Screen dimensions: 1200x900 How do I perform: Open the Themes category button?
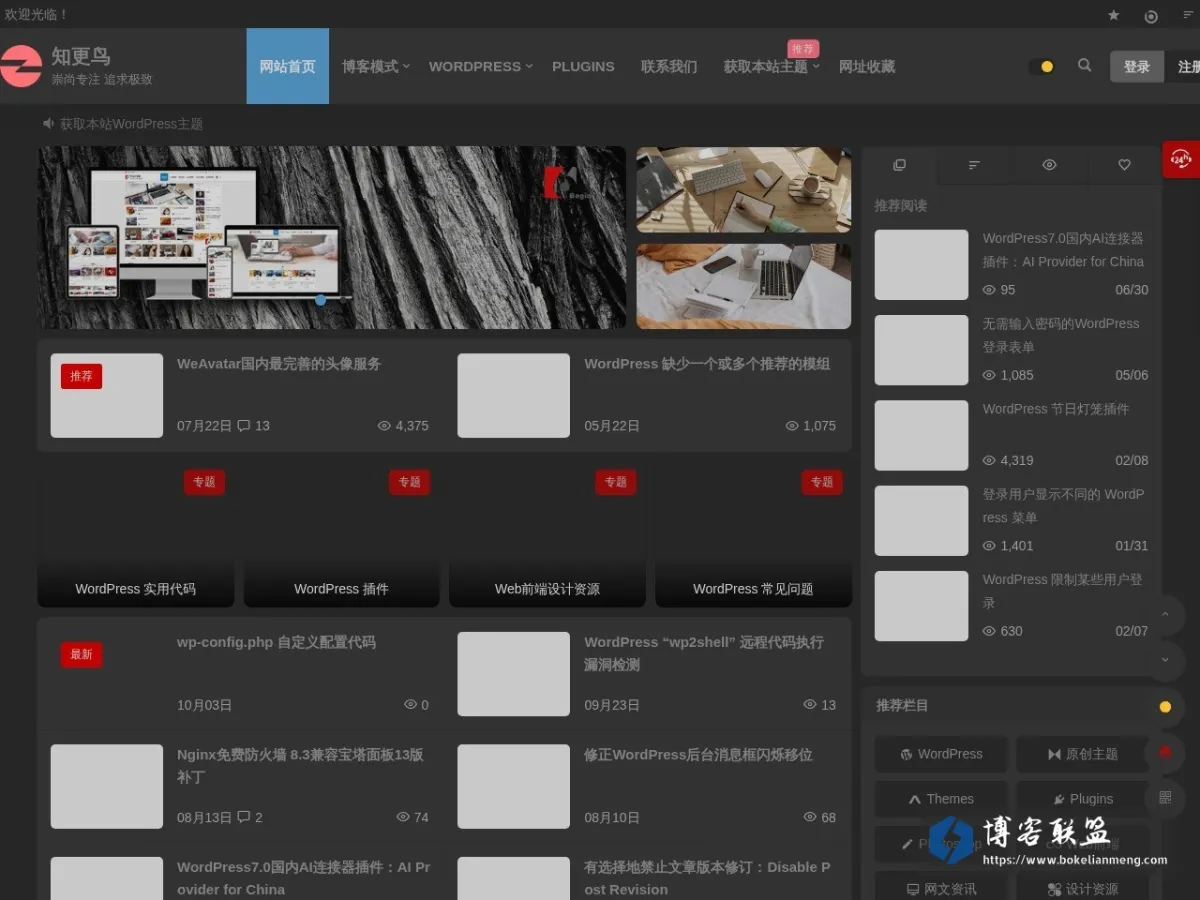pos(941,799)
